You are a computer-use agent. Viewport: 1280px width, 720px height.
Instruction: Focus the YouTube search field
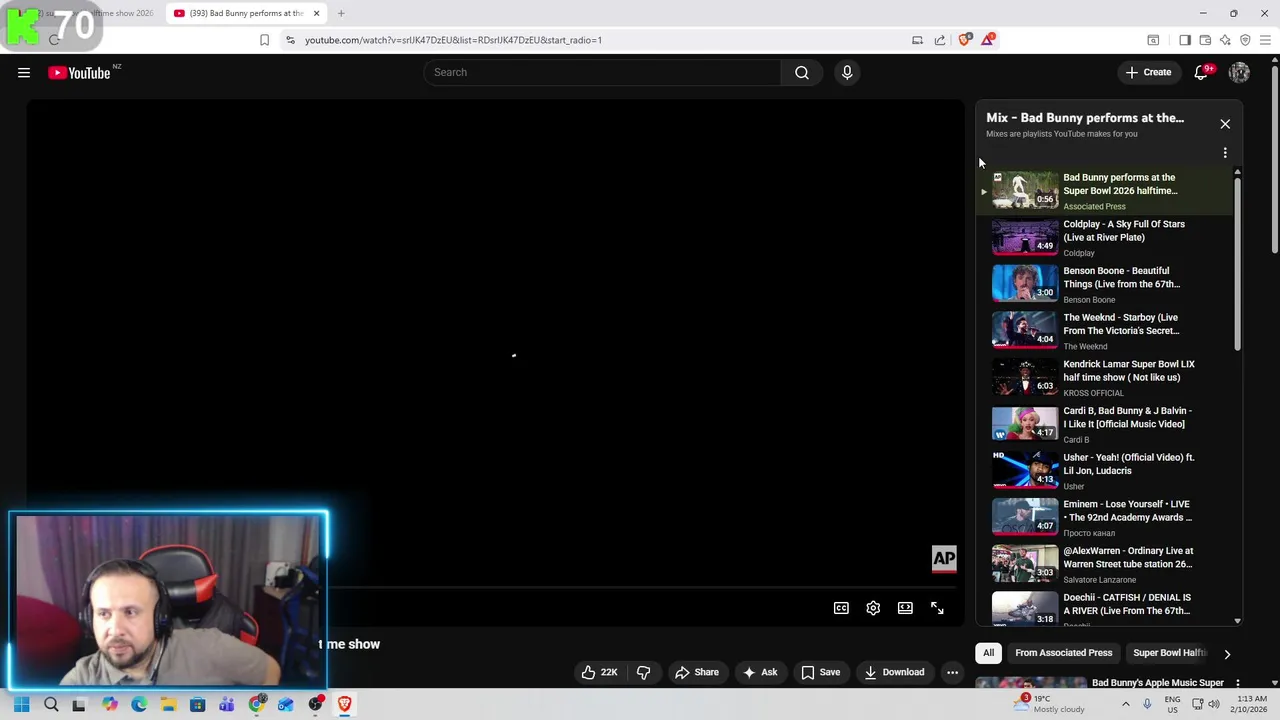point(603,72)
